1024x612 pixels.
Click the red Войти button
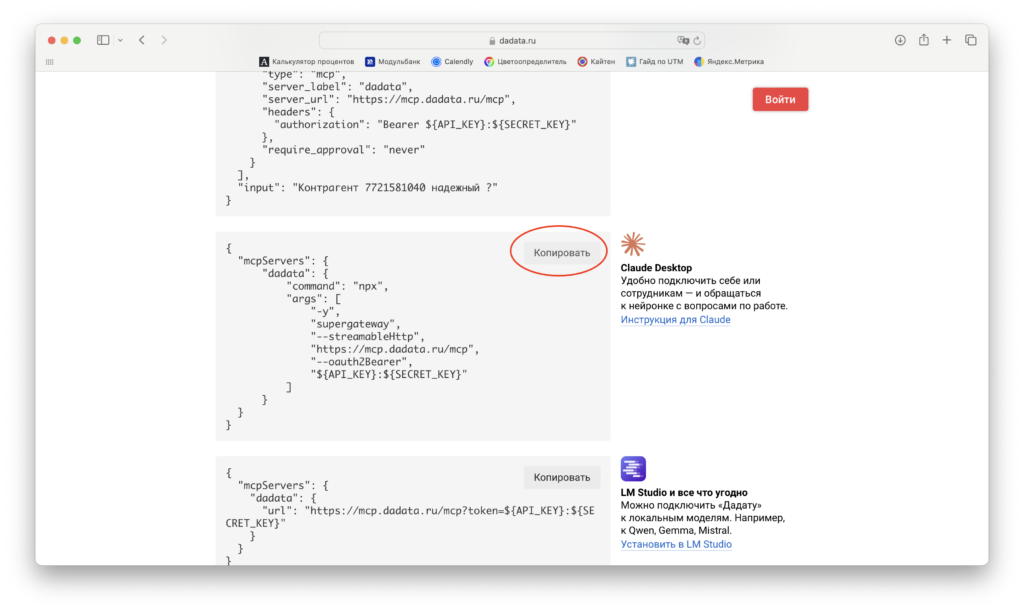point(780,99)
